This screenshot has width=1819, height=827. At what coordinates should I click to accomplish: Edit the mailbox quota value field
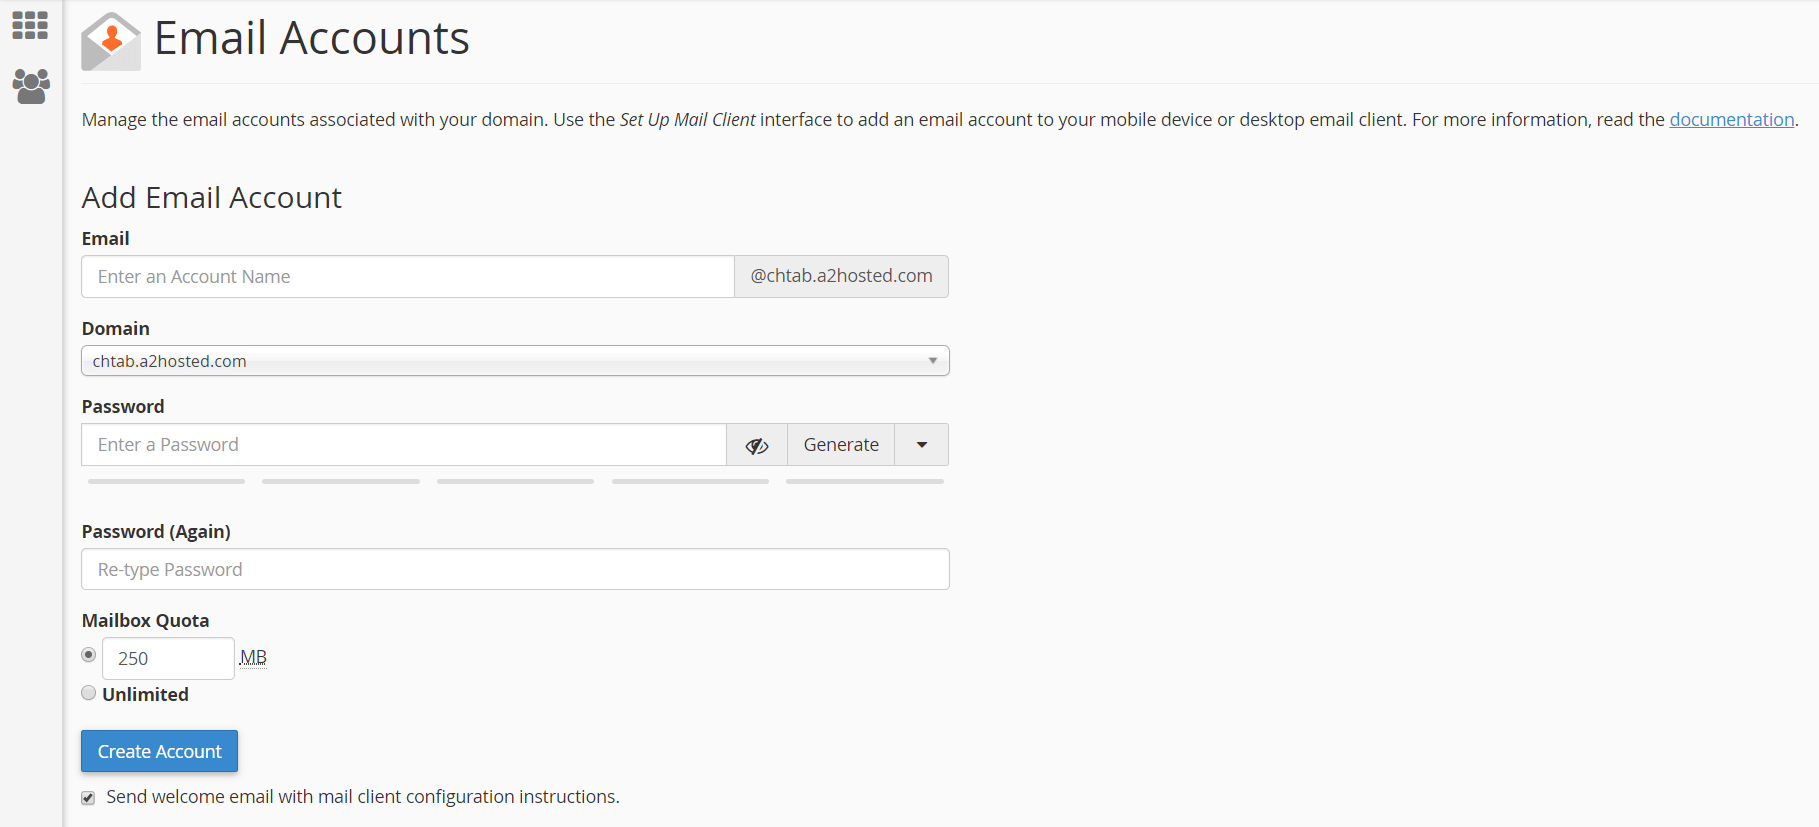click(x=168, y=658)
